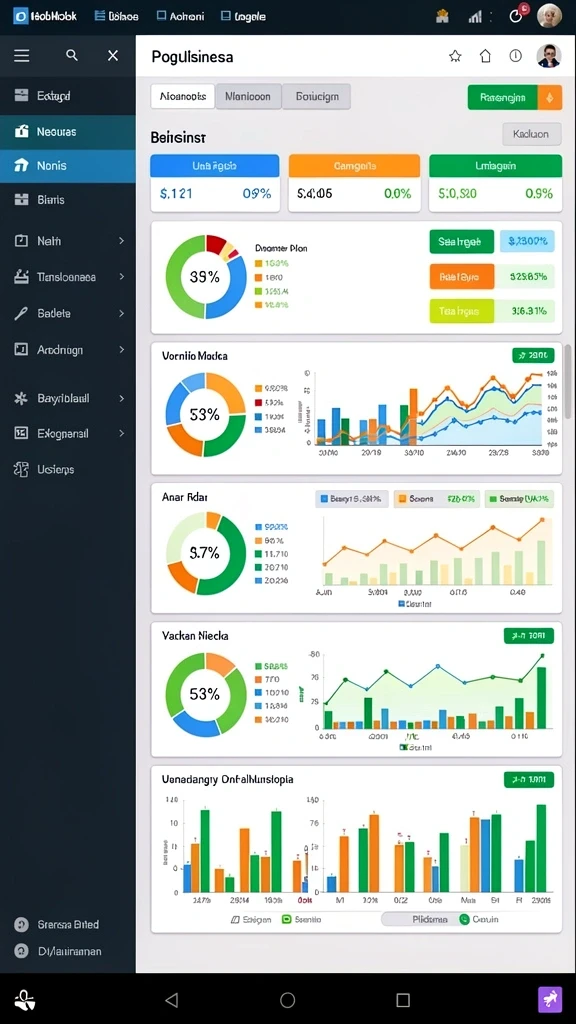Open the orange dropdown beside Rarengim button
Screen dimensions: 576x1024
pyautogui.click(x=550, y=98)
